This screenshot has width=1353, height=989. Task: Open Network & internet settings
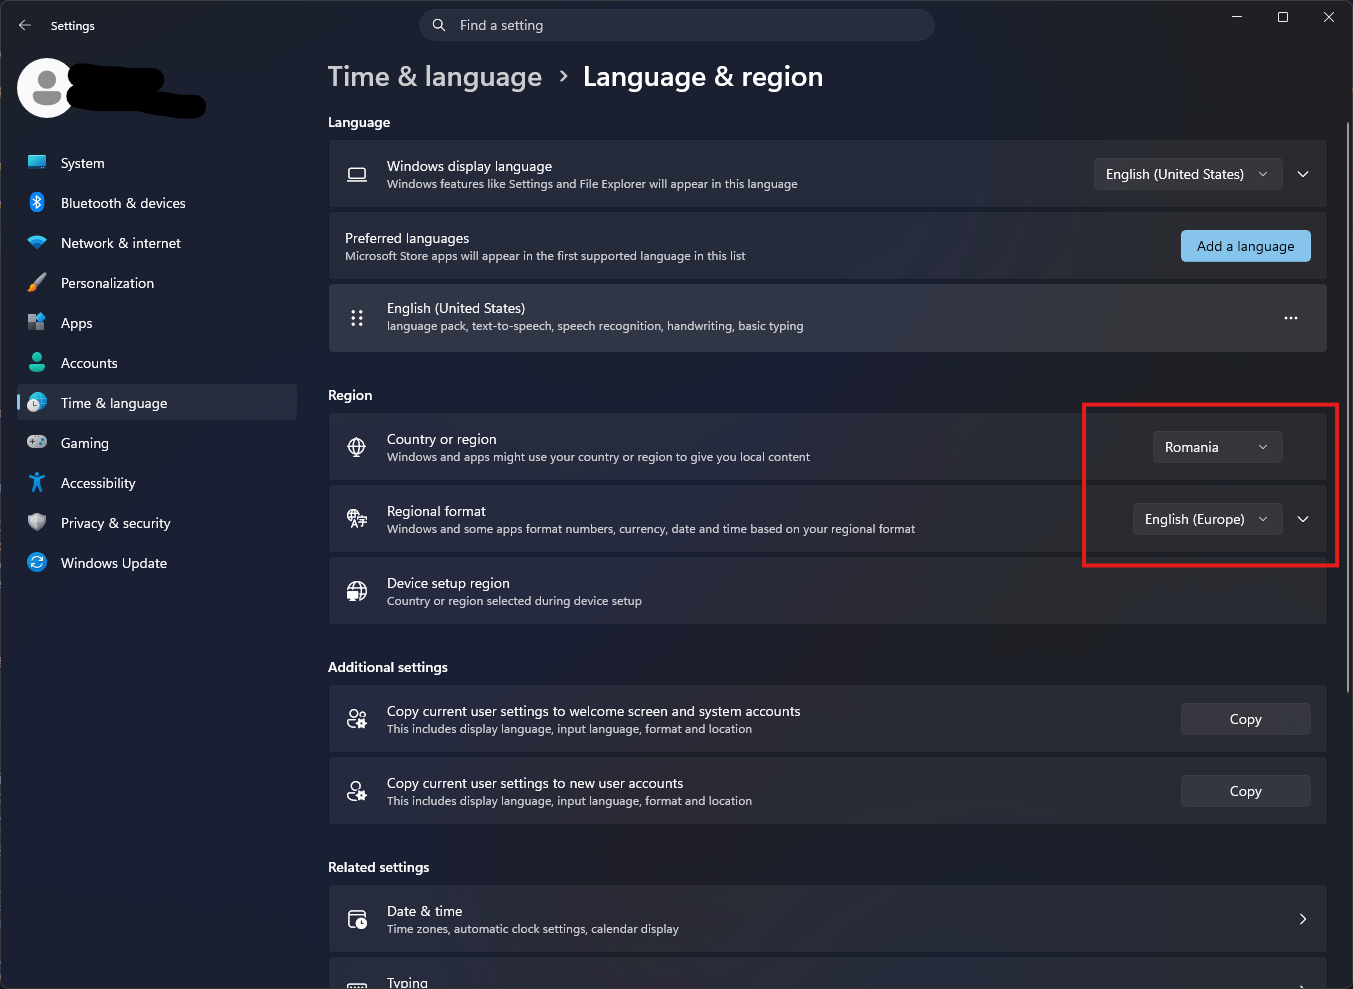click(x=157, y=243)
